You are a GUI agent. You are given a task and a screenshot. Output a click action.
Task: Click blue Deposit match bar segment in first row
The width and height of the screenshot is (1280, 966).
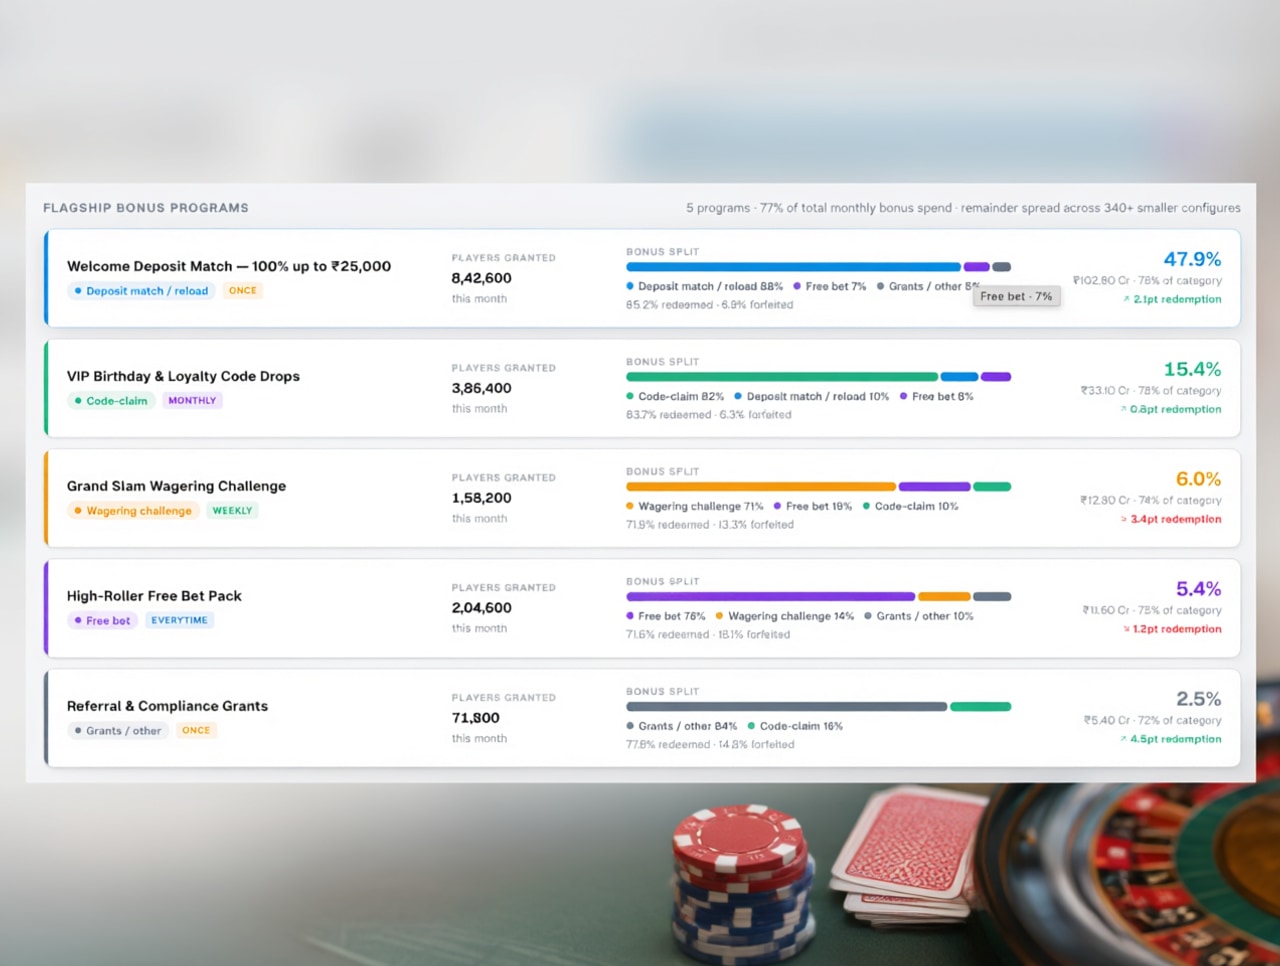click(x=793, y=267)
